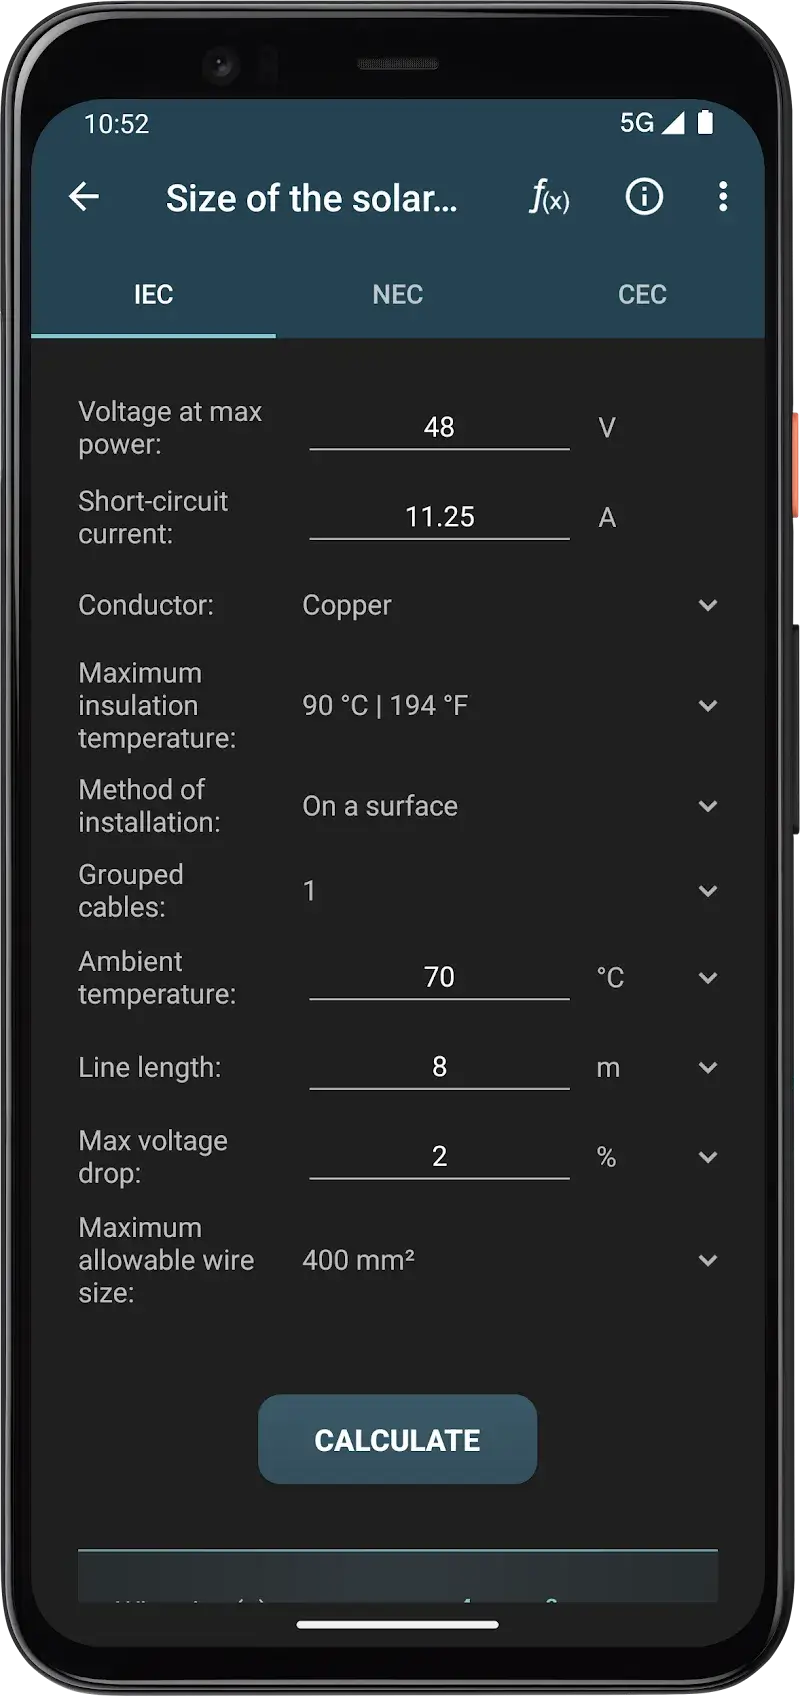Image resolution: width=800 pixels, height=1696 pixels.
Task: Click the back arrow to exit calculator
Action: pyautogui.click(x=84, y=197)
